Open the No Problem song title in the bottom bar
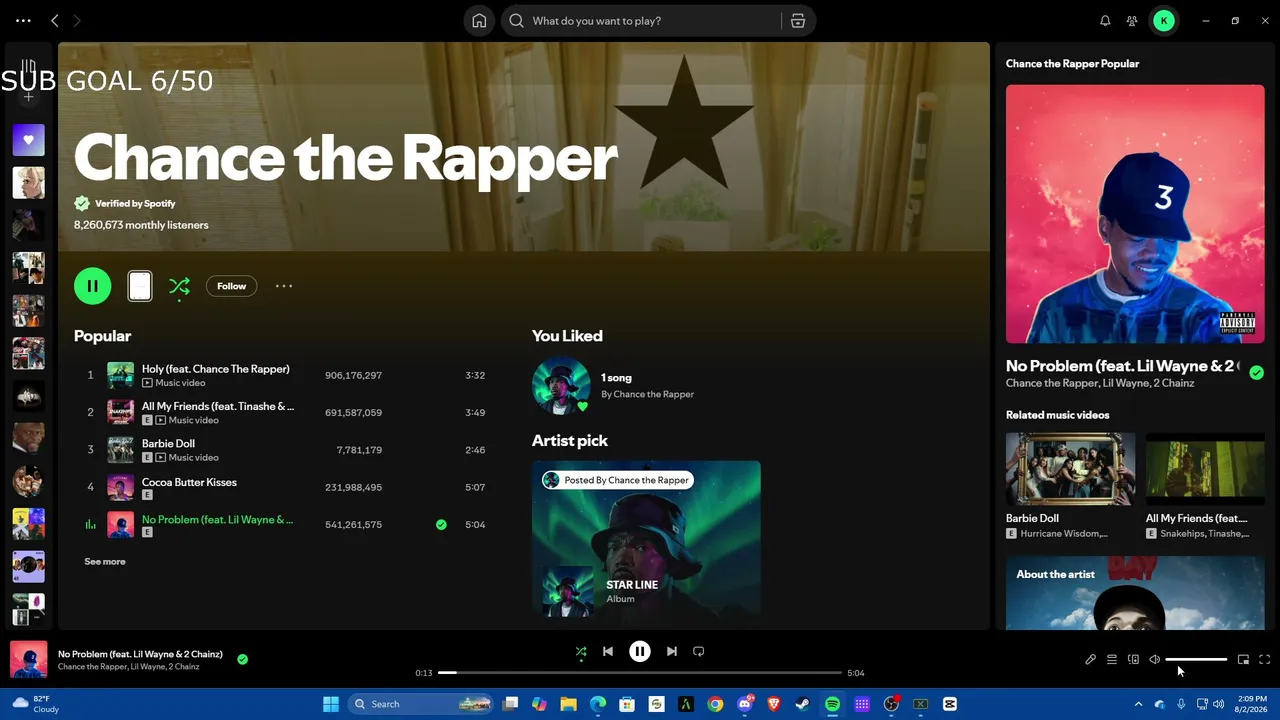The image size is (1280, 720). coord(140,654)
